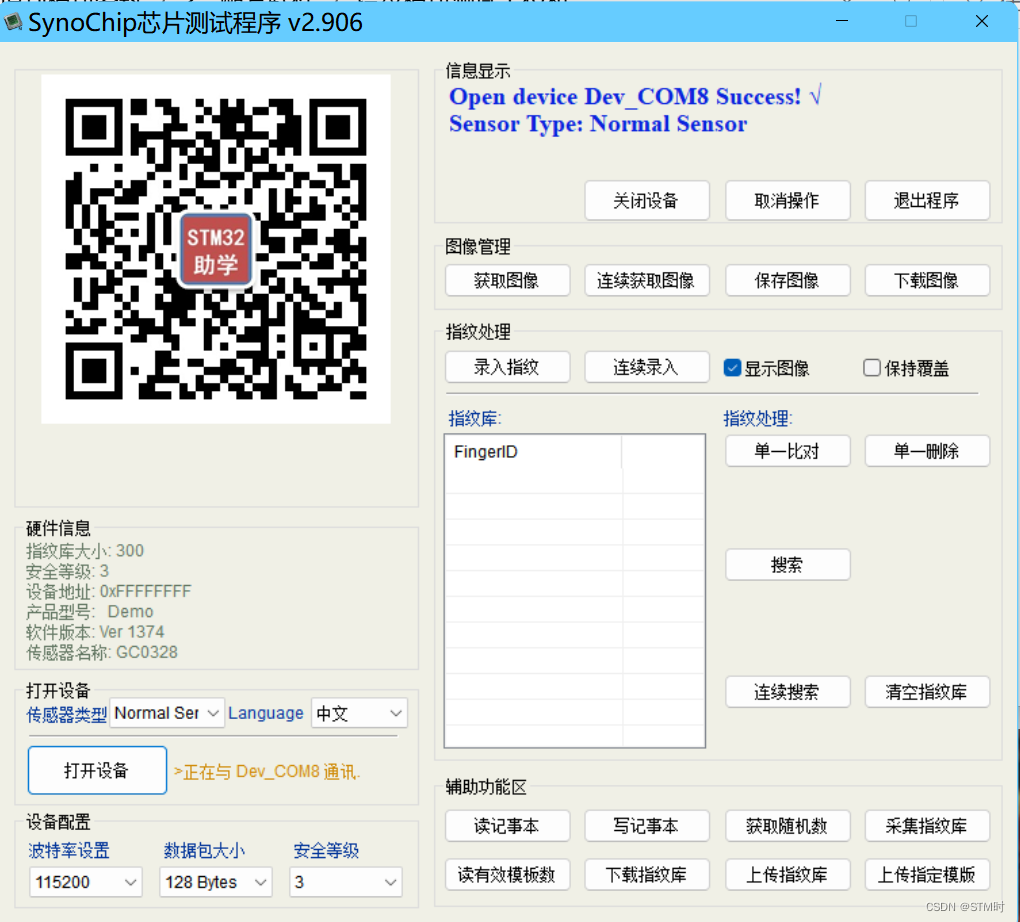
Task: Click the 清空指纹库 button
Action: 927,692
